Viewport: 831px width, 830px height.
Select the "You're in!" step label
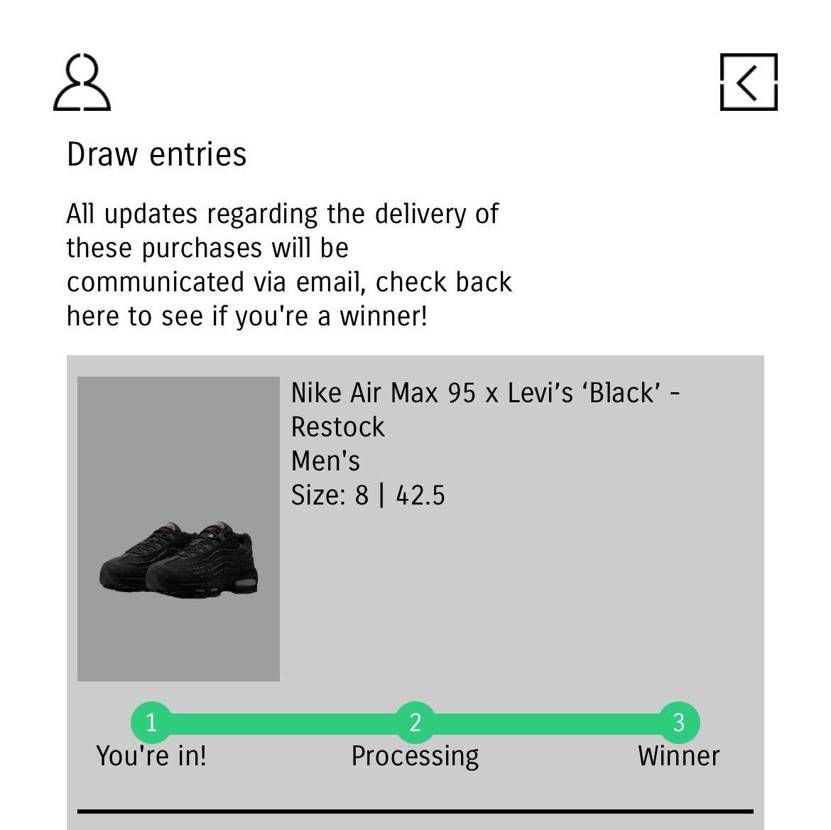tap(151, 756)
